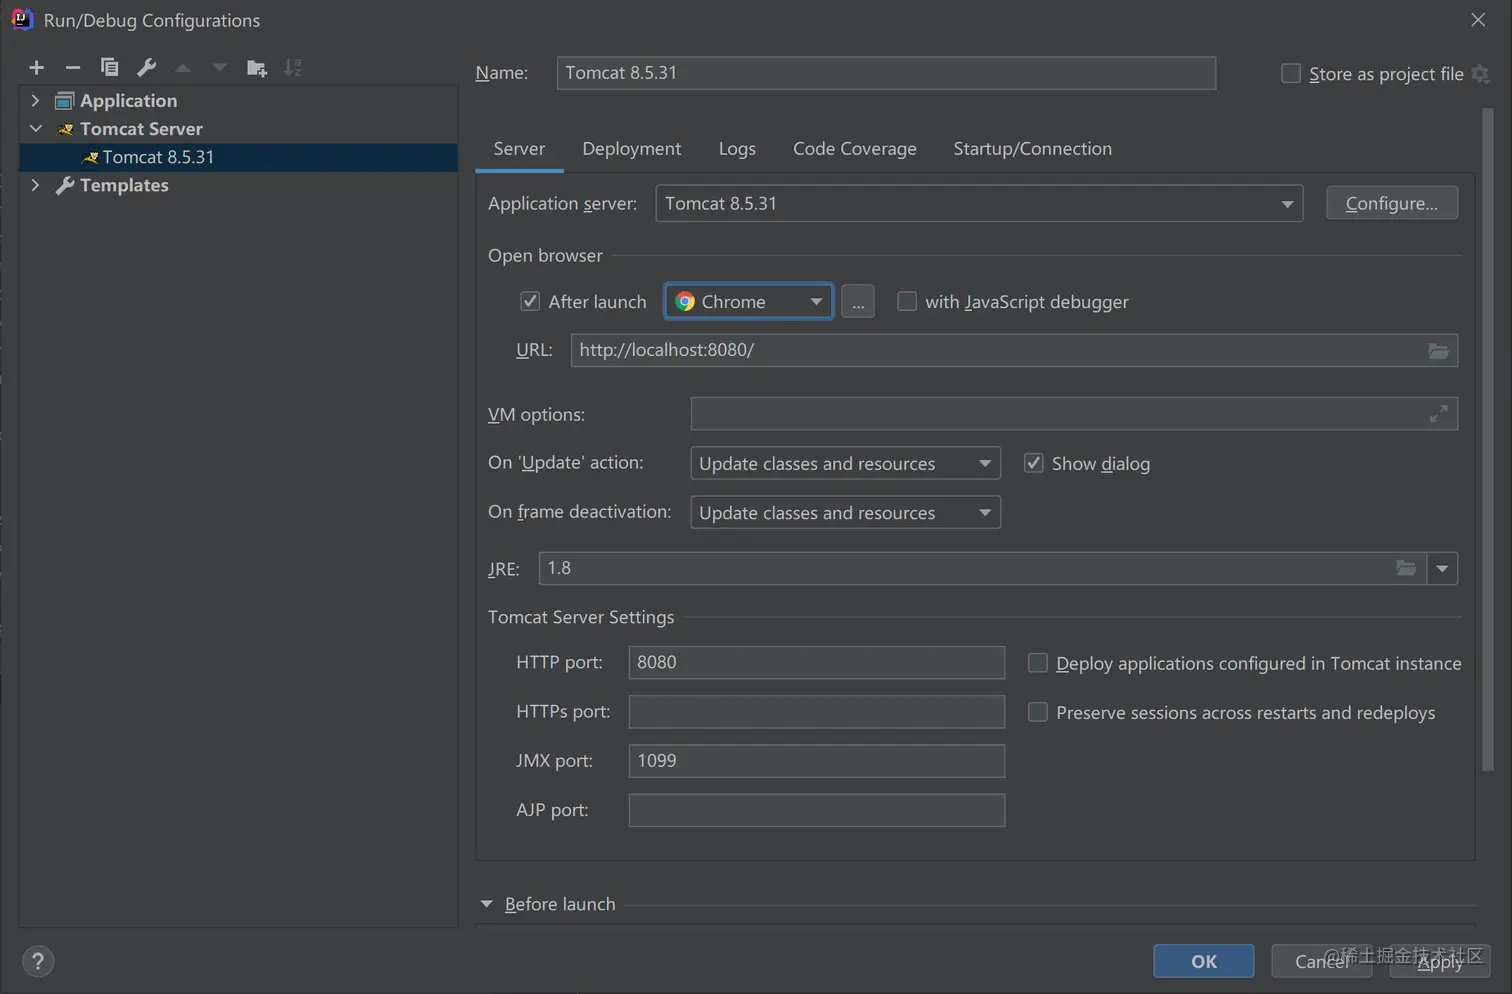Viewport: 1512px width, 994px height.
Task: Click the JMX port field
Action: tap(817, 761)
